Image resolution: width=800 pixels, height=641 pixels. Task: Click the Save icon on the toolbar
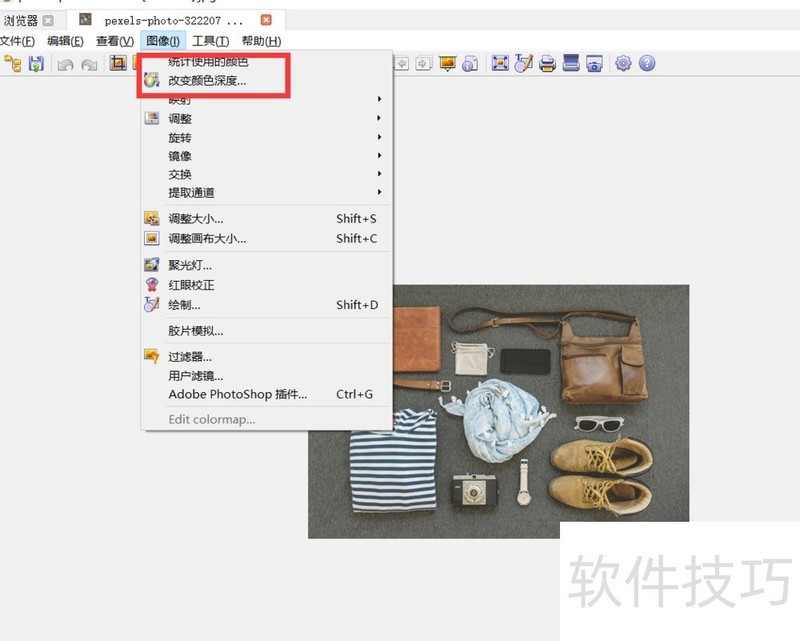point(36,64)
